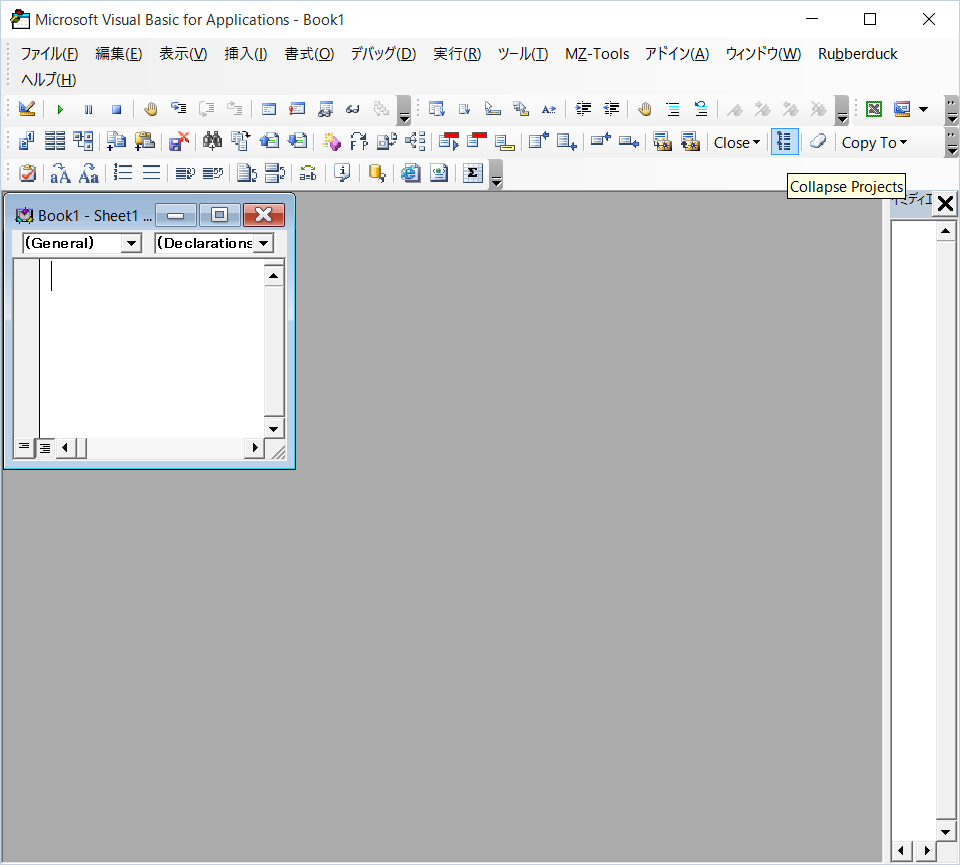Open the 挿入(I) menu
The height and width of the screenshot is (865, 960).
246,54
